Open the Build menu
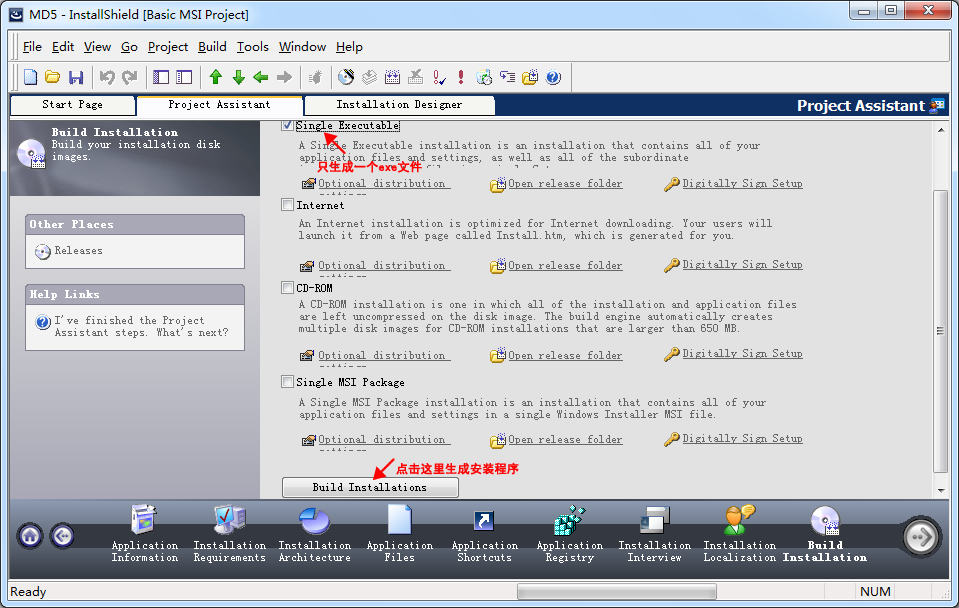Screen dimensions: 959x608 [x=212, y=46]
